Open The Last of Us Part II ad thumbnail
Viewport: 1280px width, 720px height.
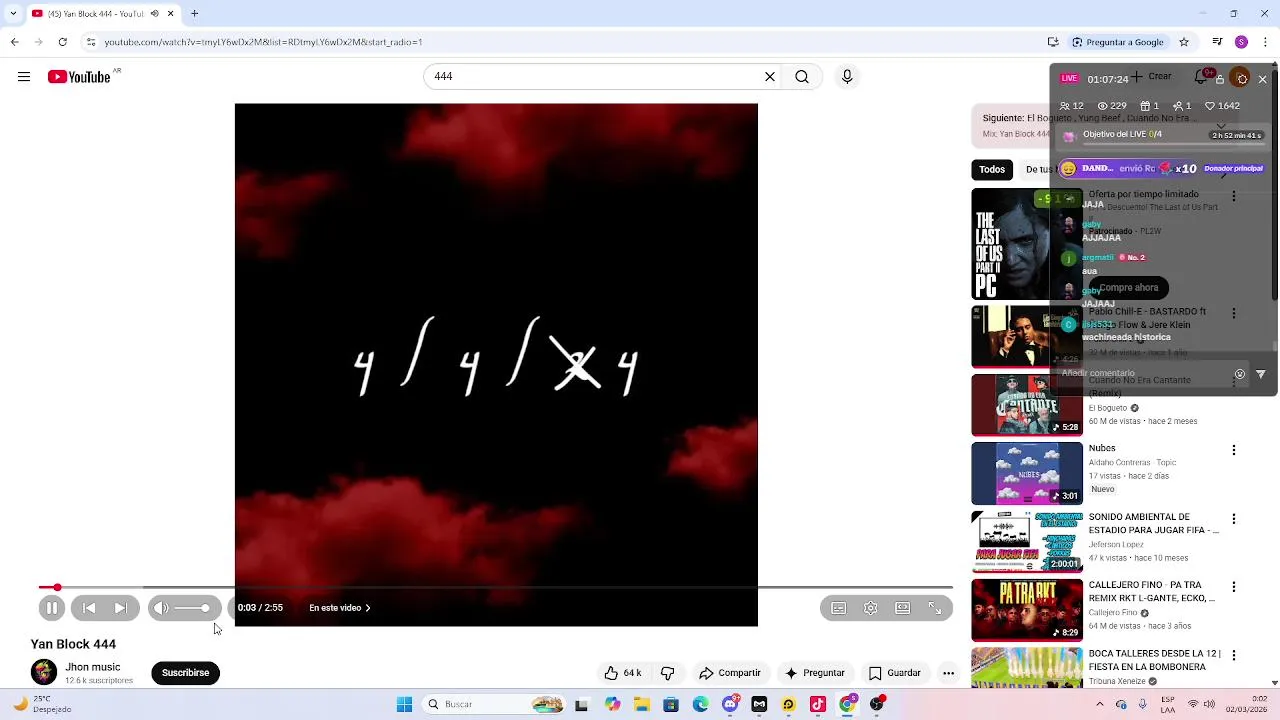(1027, 244)
